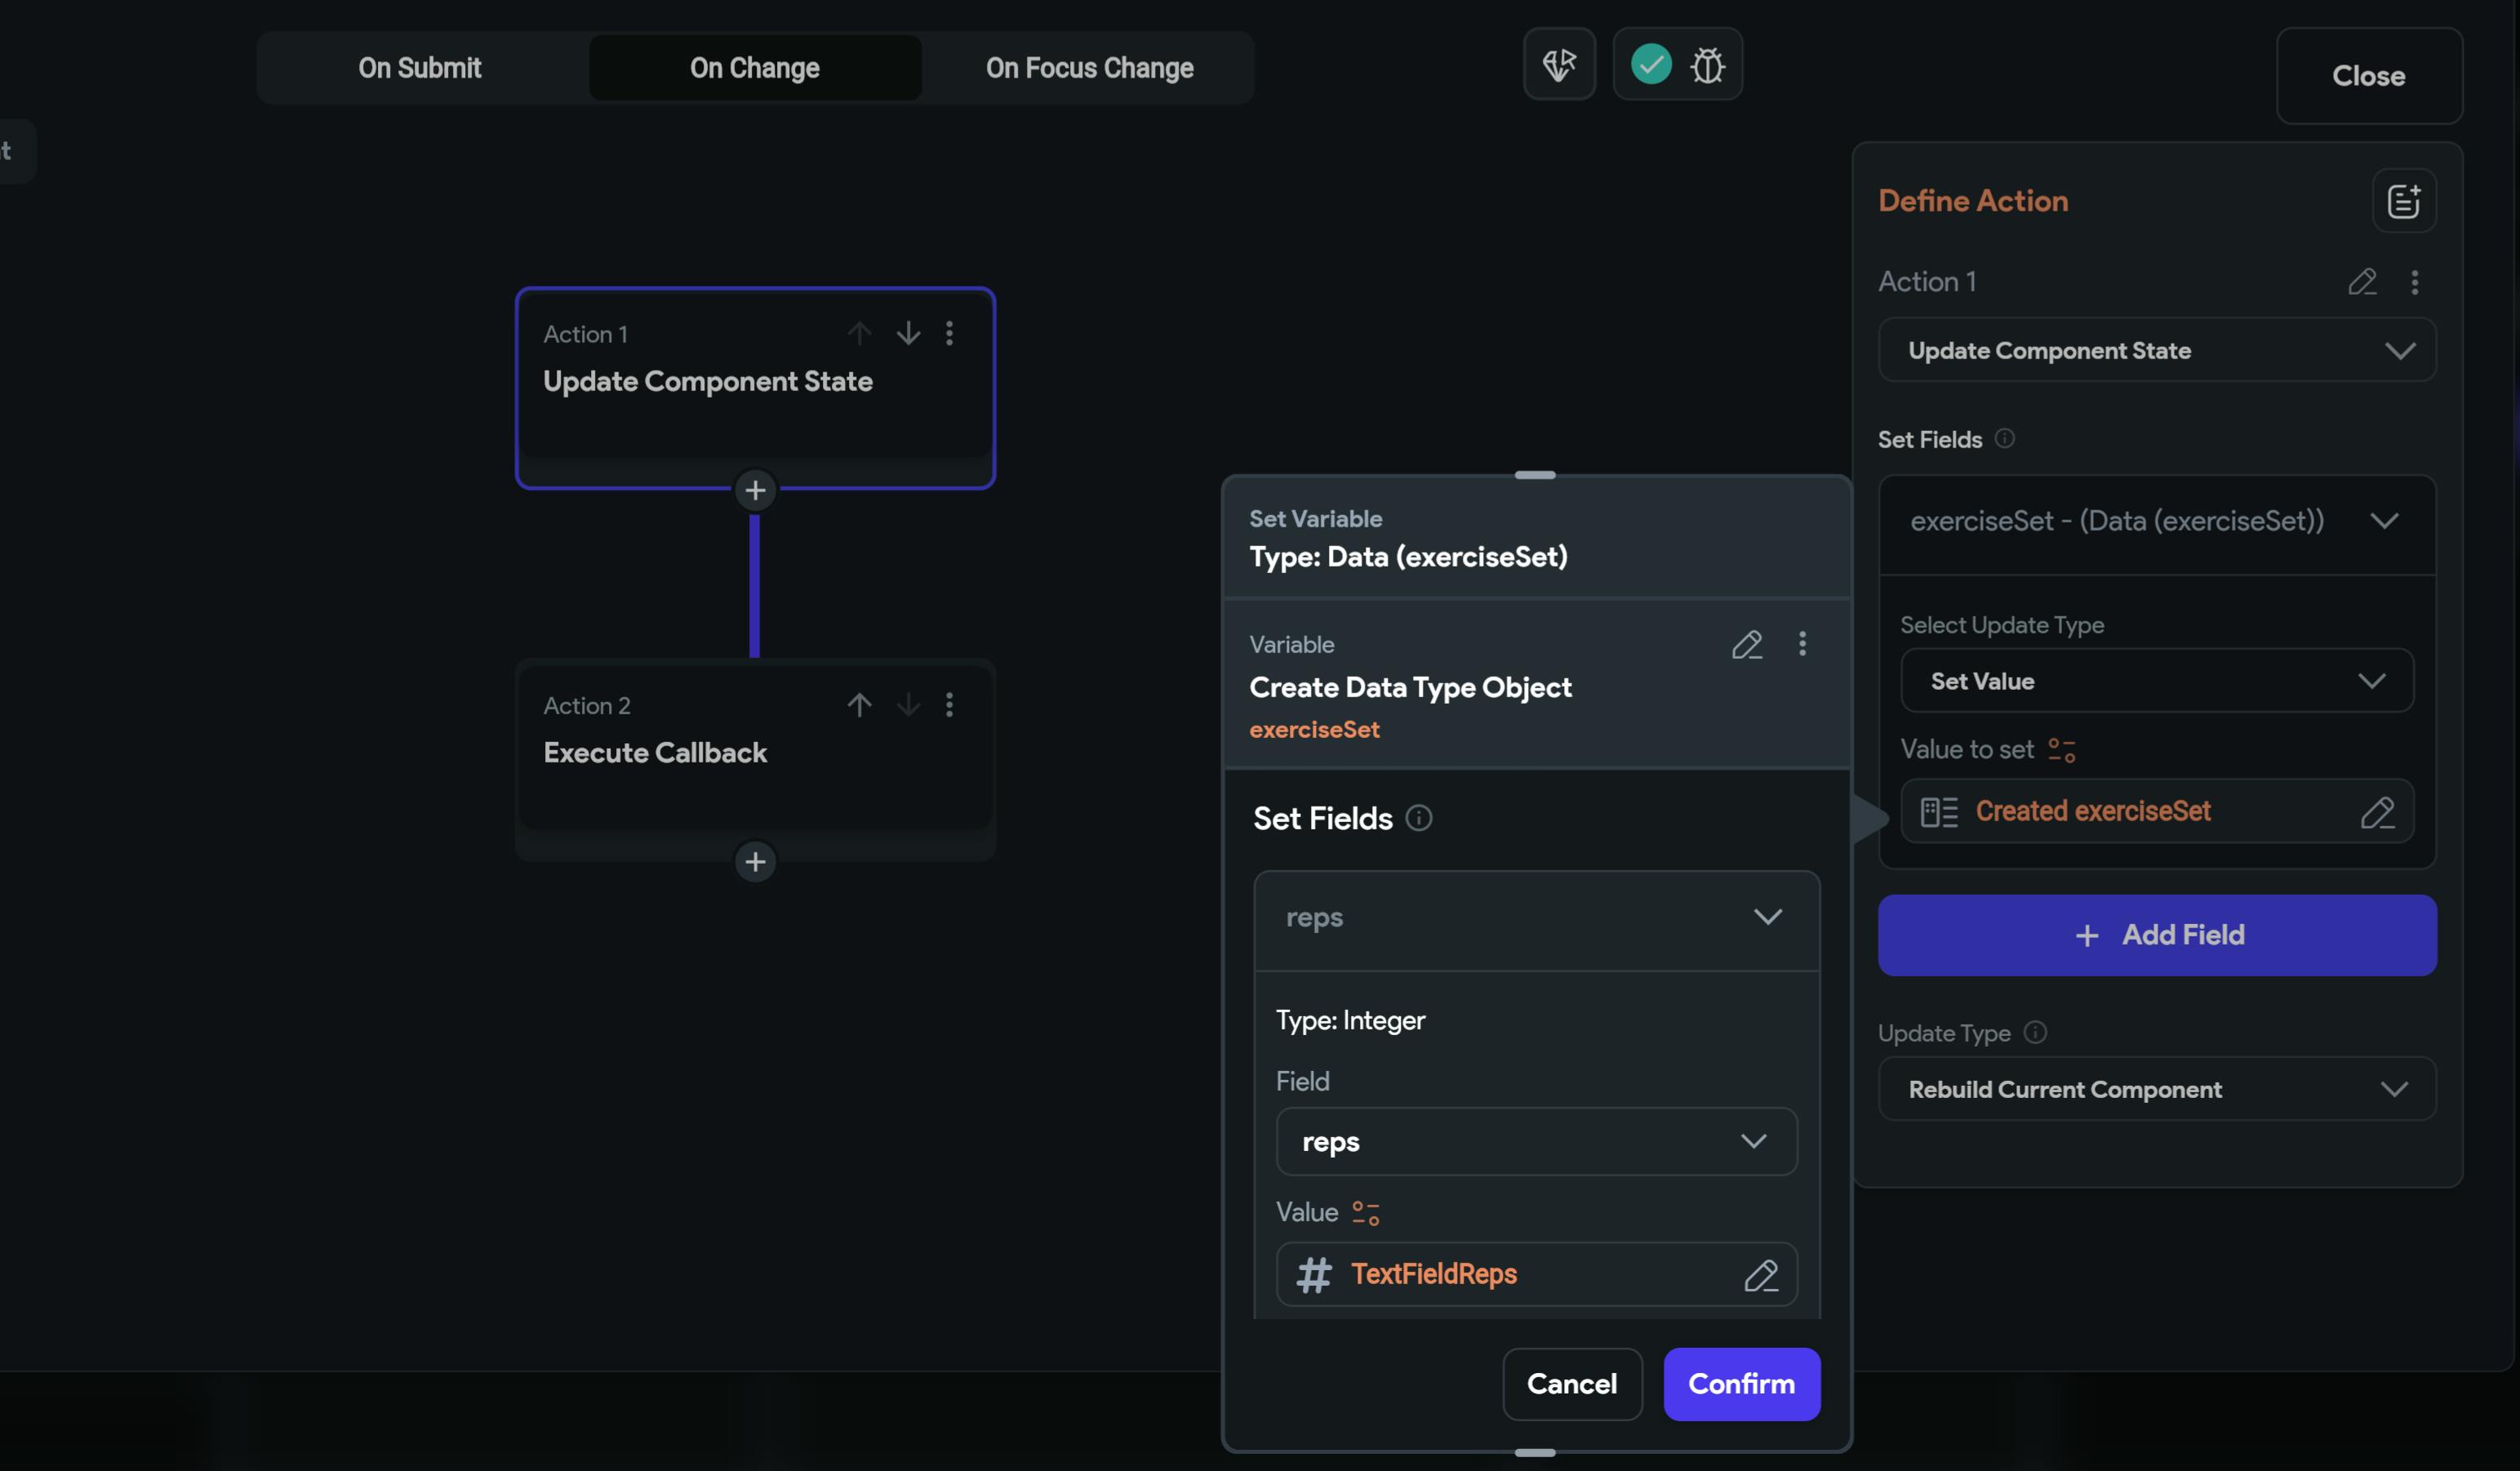
Task: Open Rebuild Current Component dropdown
Action: click(2156, 1090)
